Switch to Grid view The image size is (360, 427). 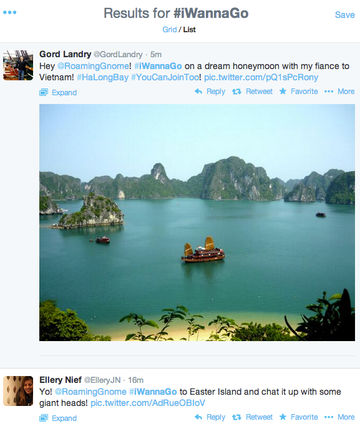click(169, 30)
